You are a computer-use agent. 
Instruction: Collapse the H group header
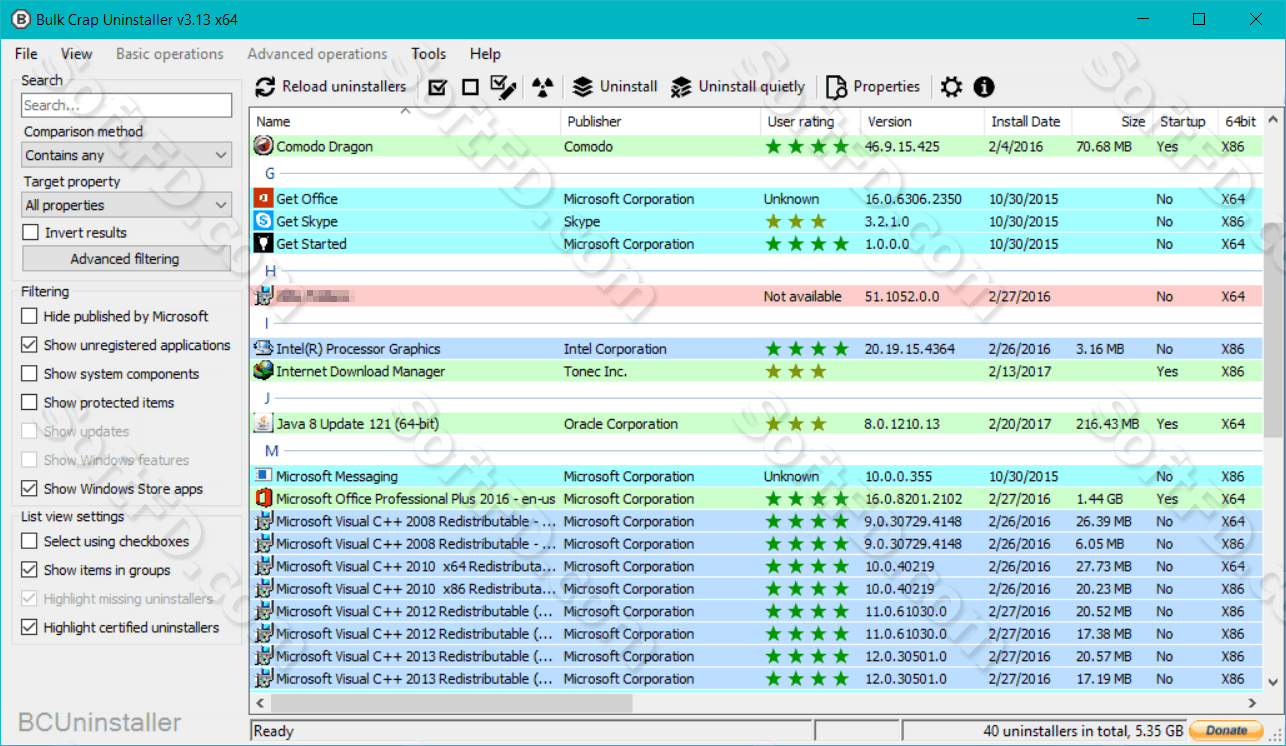click(x=270, y=270)
